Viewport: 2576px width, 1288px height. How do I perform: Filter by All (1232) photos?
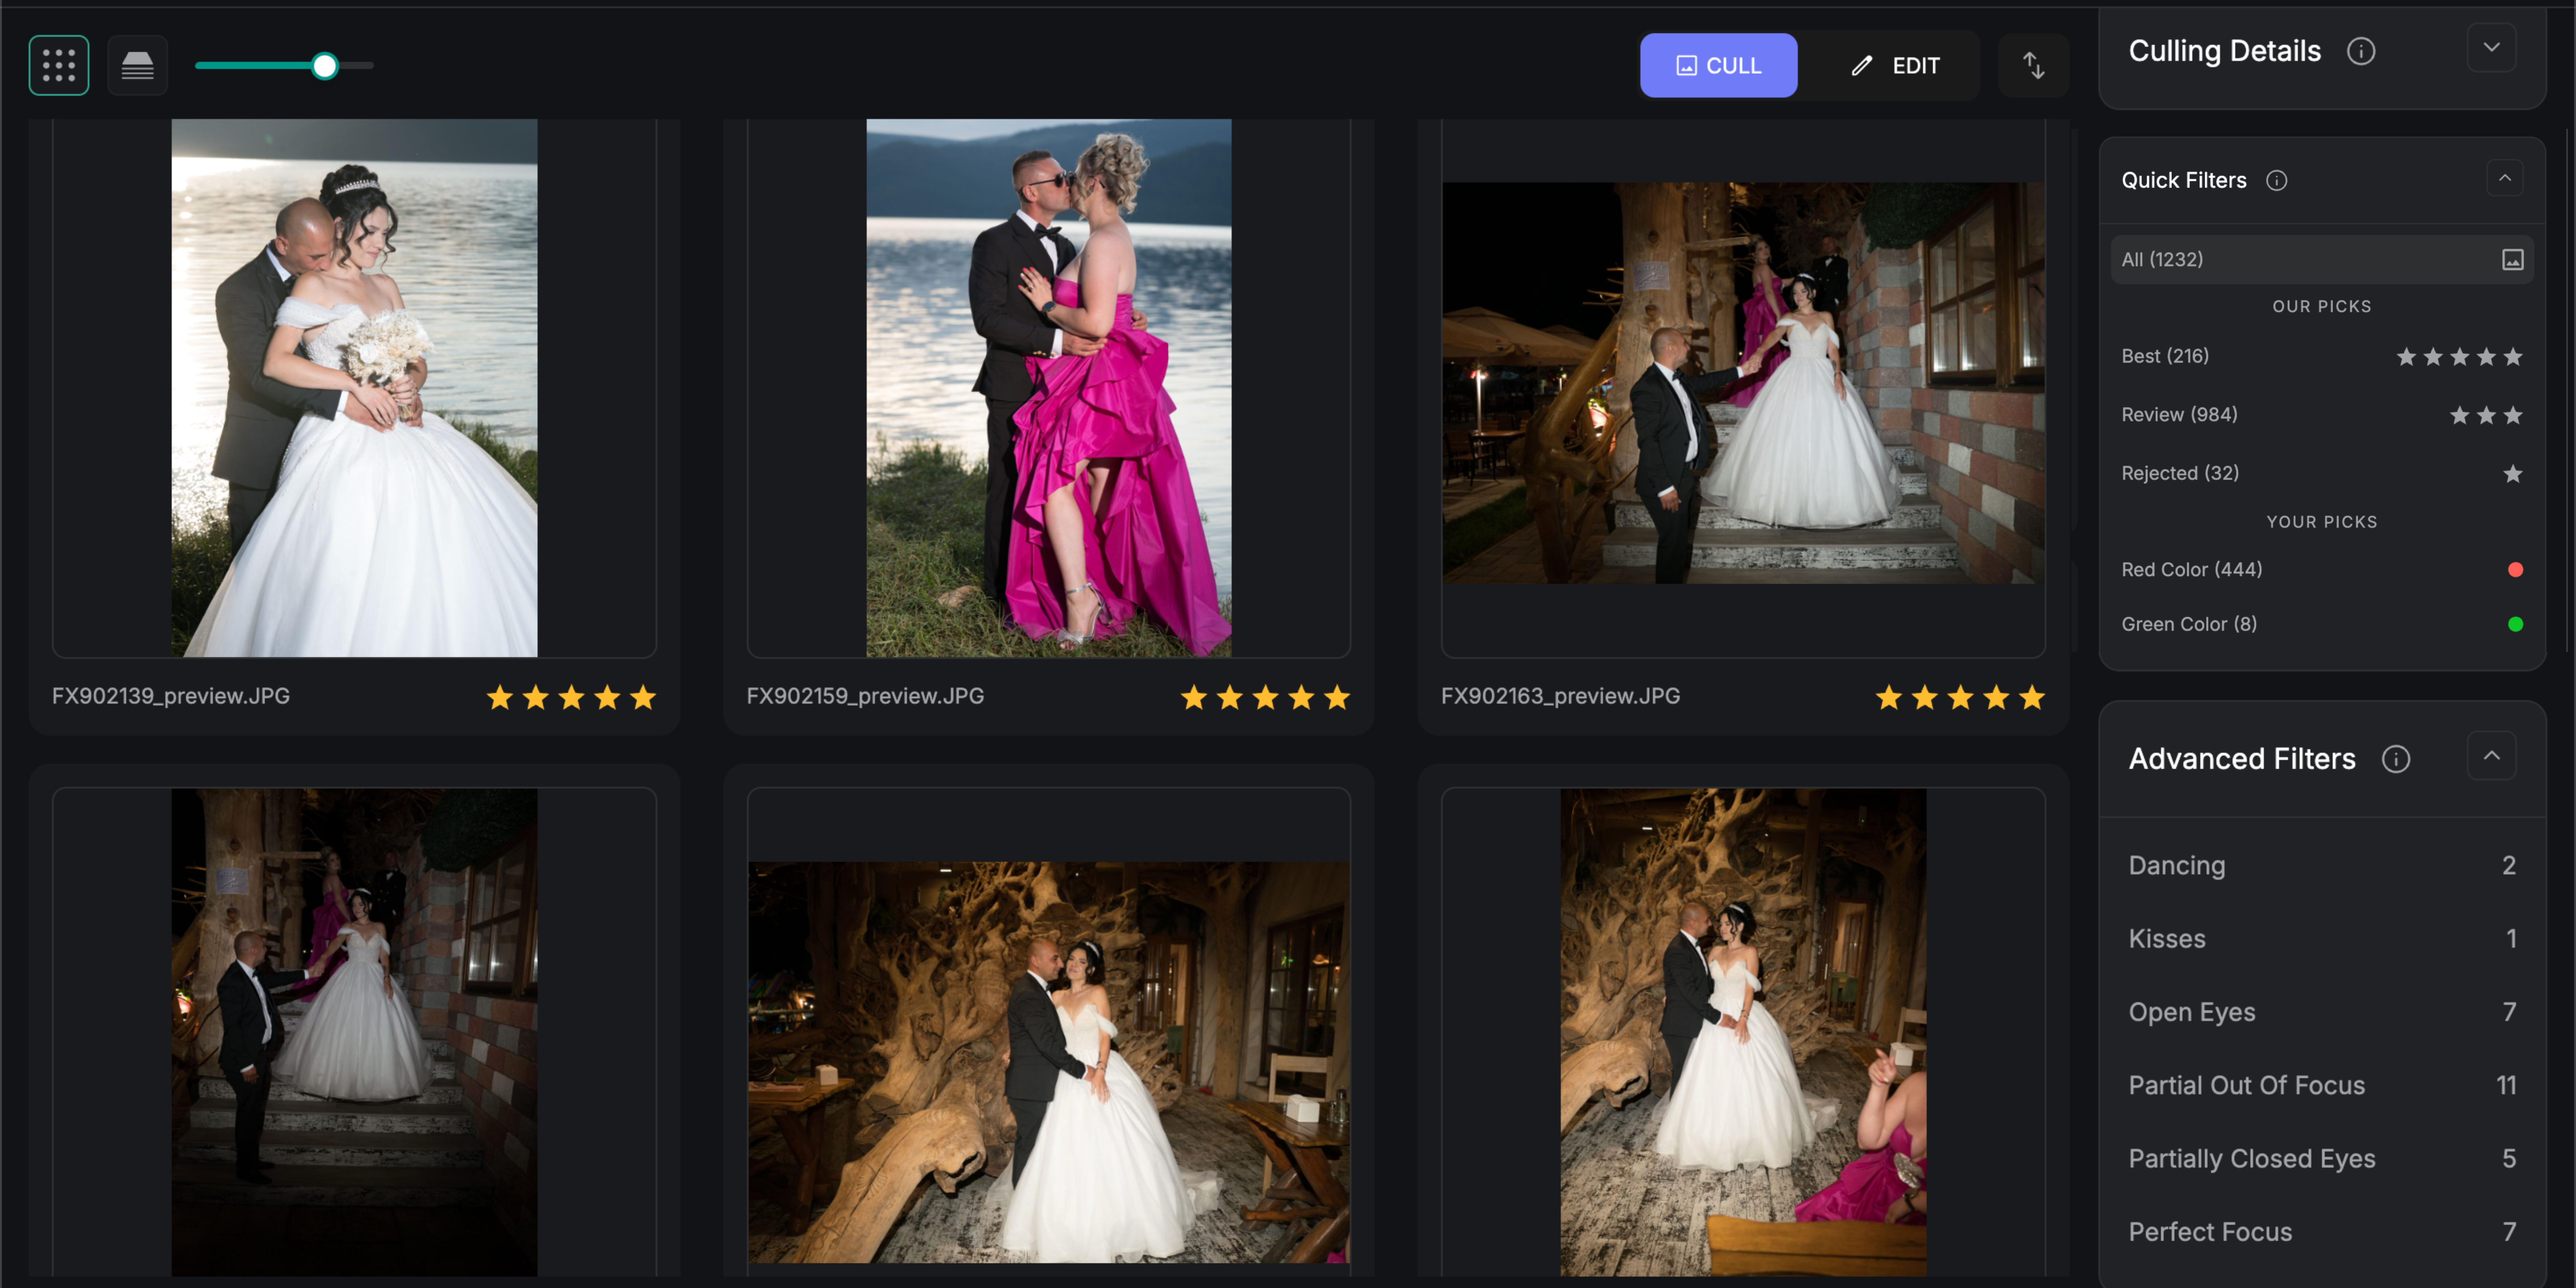pyautogui.click(x=2321, y=259)
